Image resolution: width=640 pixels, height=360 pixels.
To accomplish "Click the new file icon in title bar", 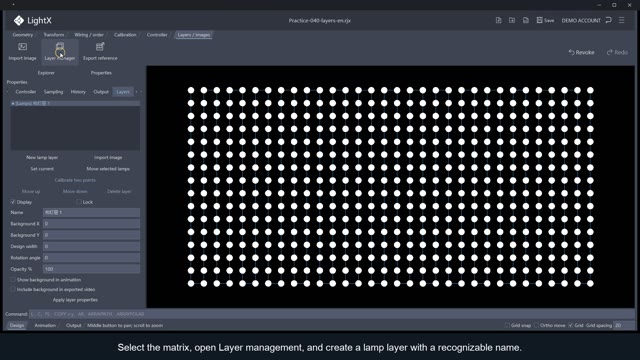I will [498, 20].
